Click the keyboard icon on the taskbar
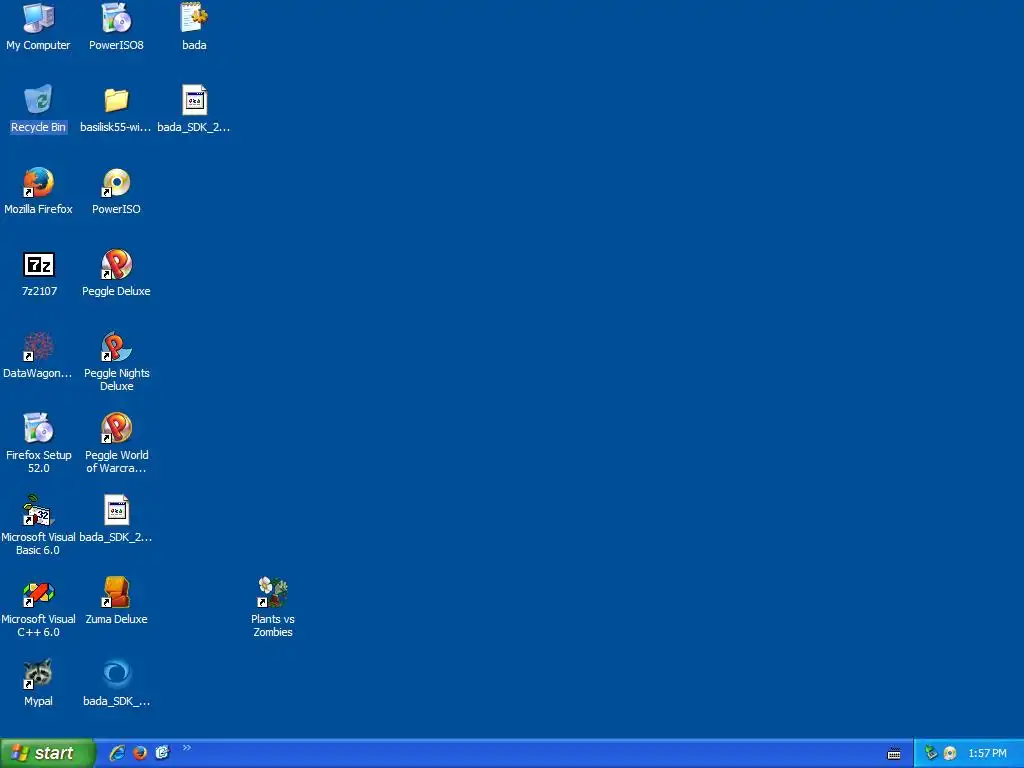 coord(894,754)
